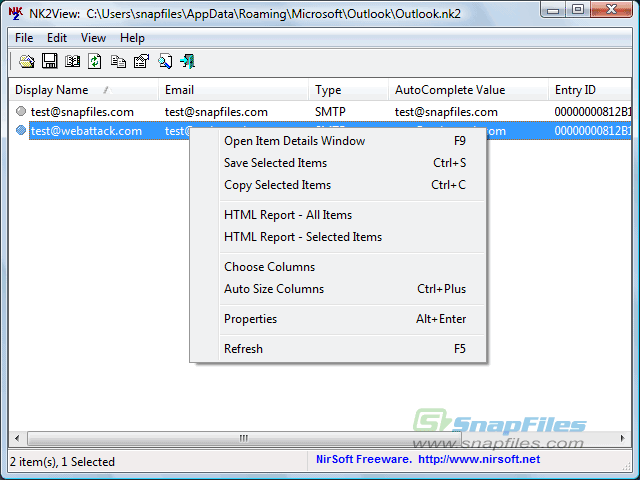Image resolution: width=640 pixels, height=480 pixels.
Task: Click the exit door toolbar icon
Action: [x=187, y=62]
